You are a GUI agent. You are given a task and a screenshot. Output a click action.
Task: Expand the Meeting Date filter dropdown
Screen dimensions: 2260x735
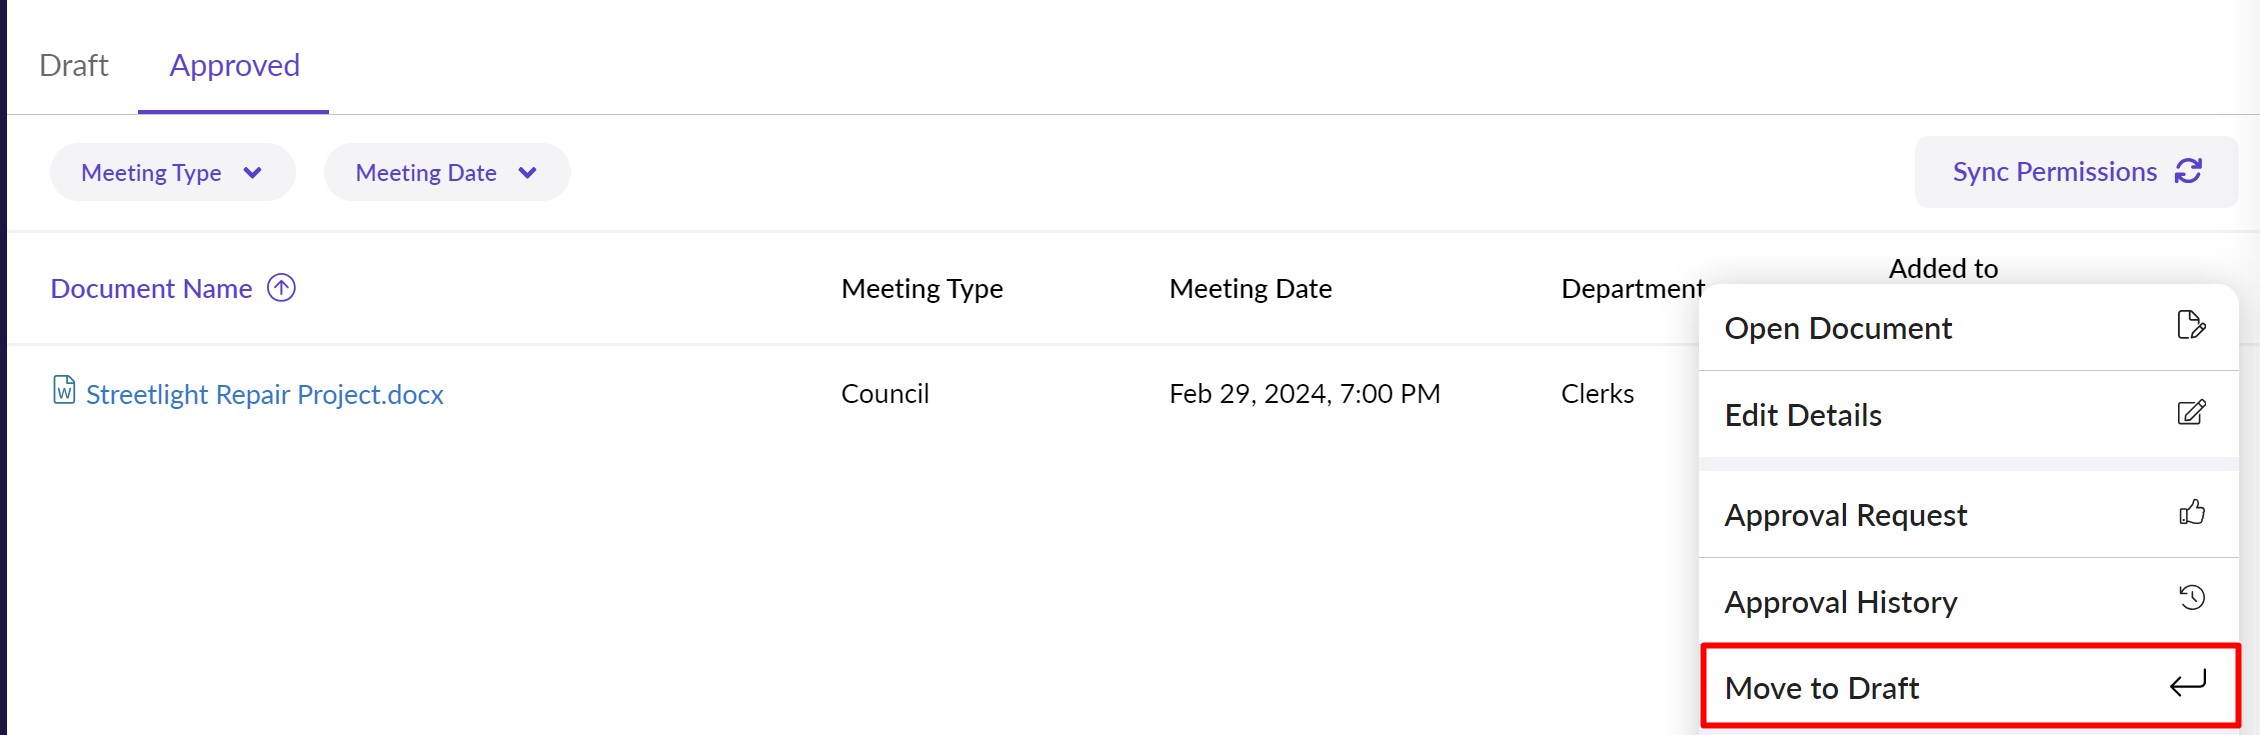pyautogui.click(x=446, y=172)
